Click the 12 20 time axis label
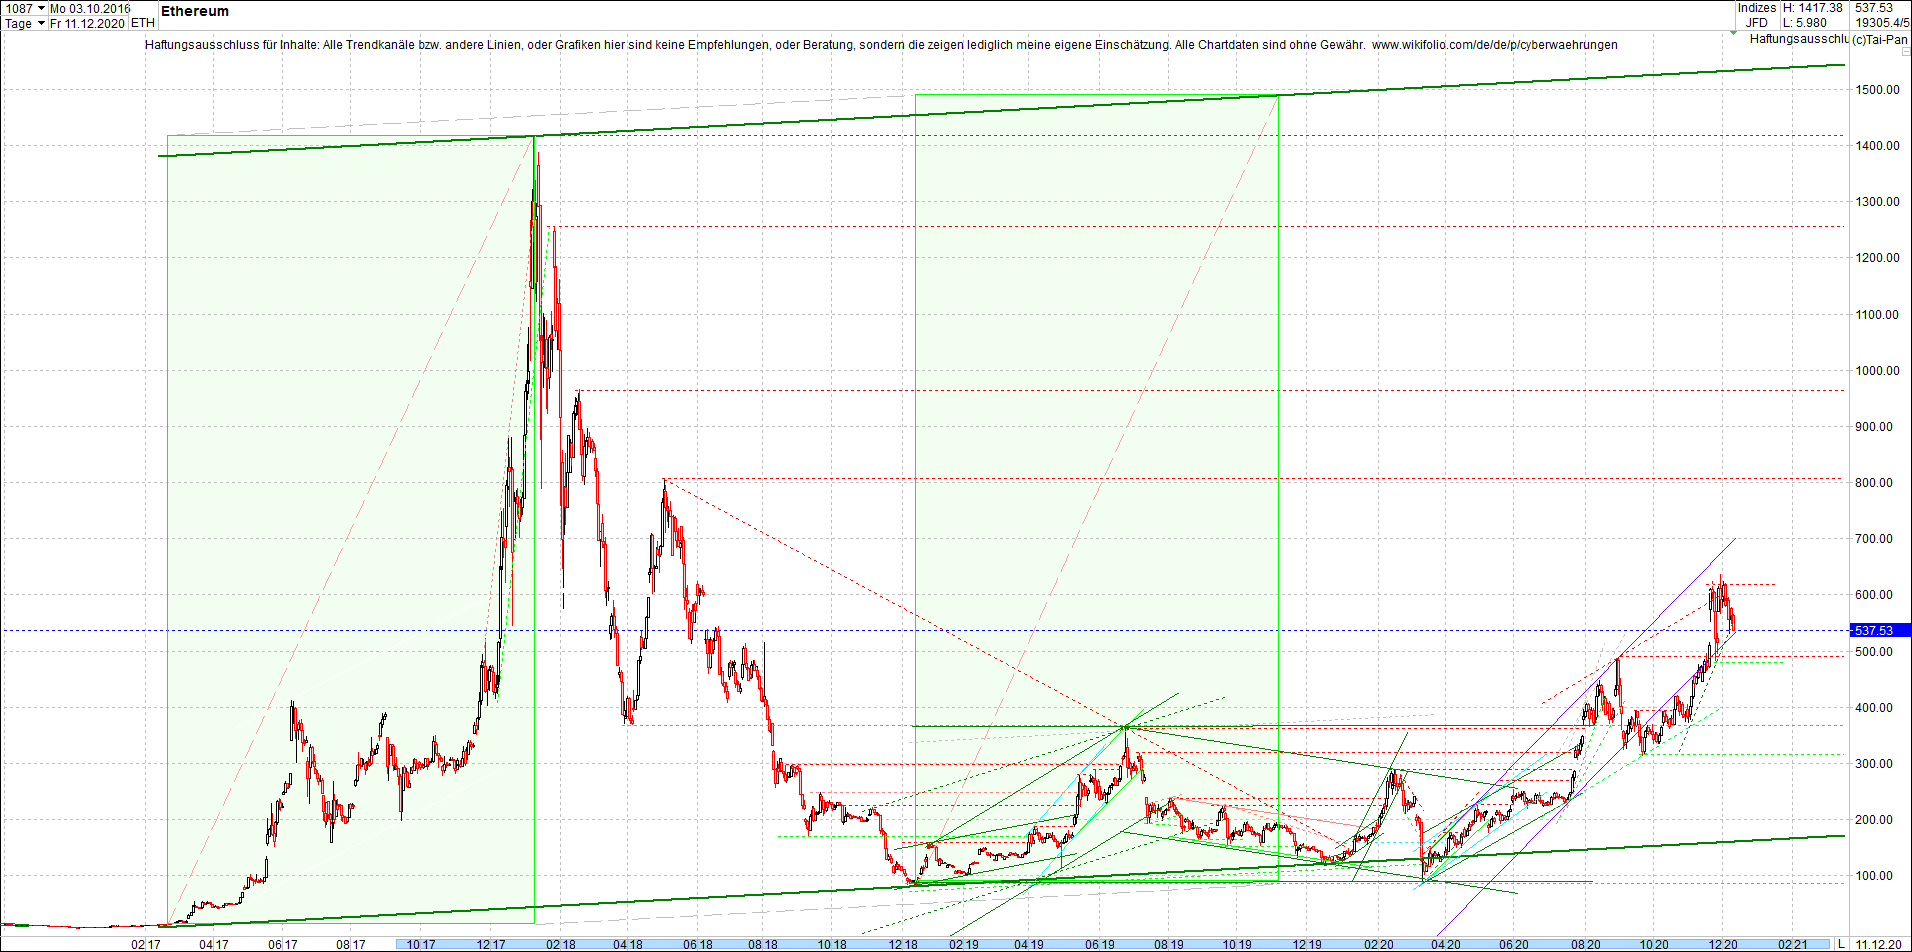The image size is (1912, 952). tap(1722, 944)
